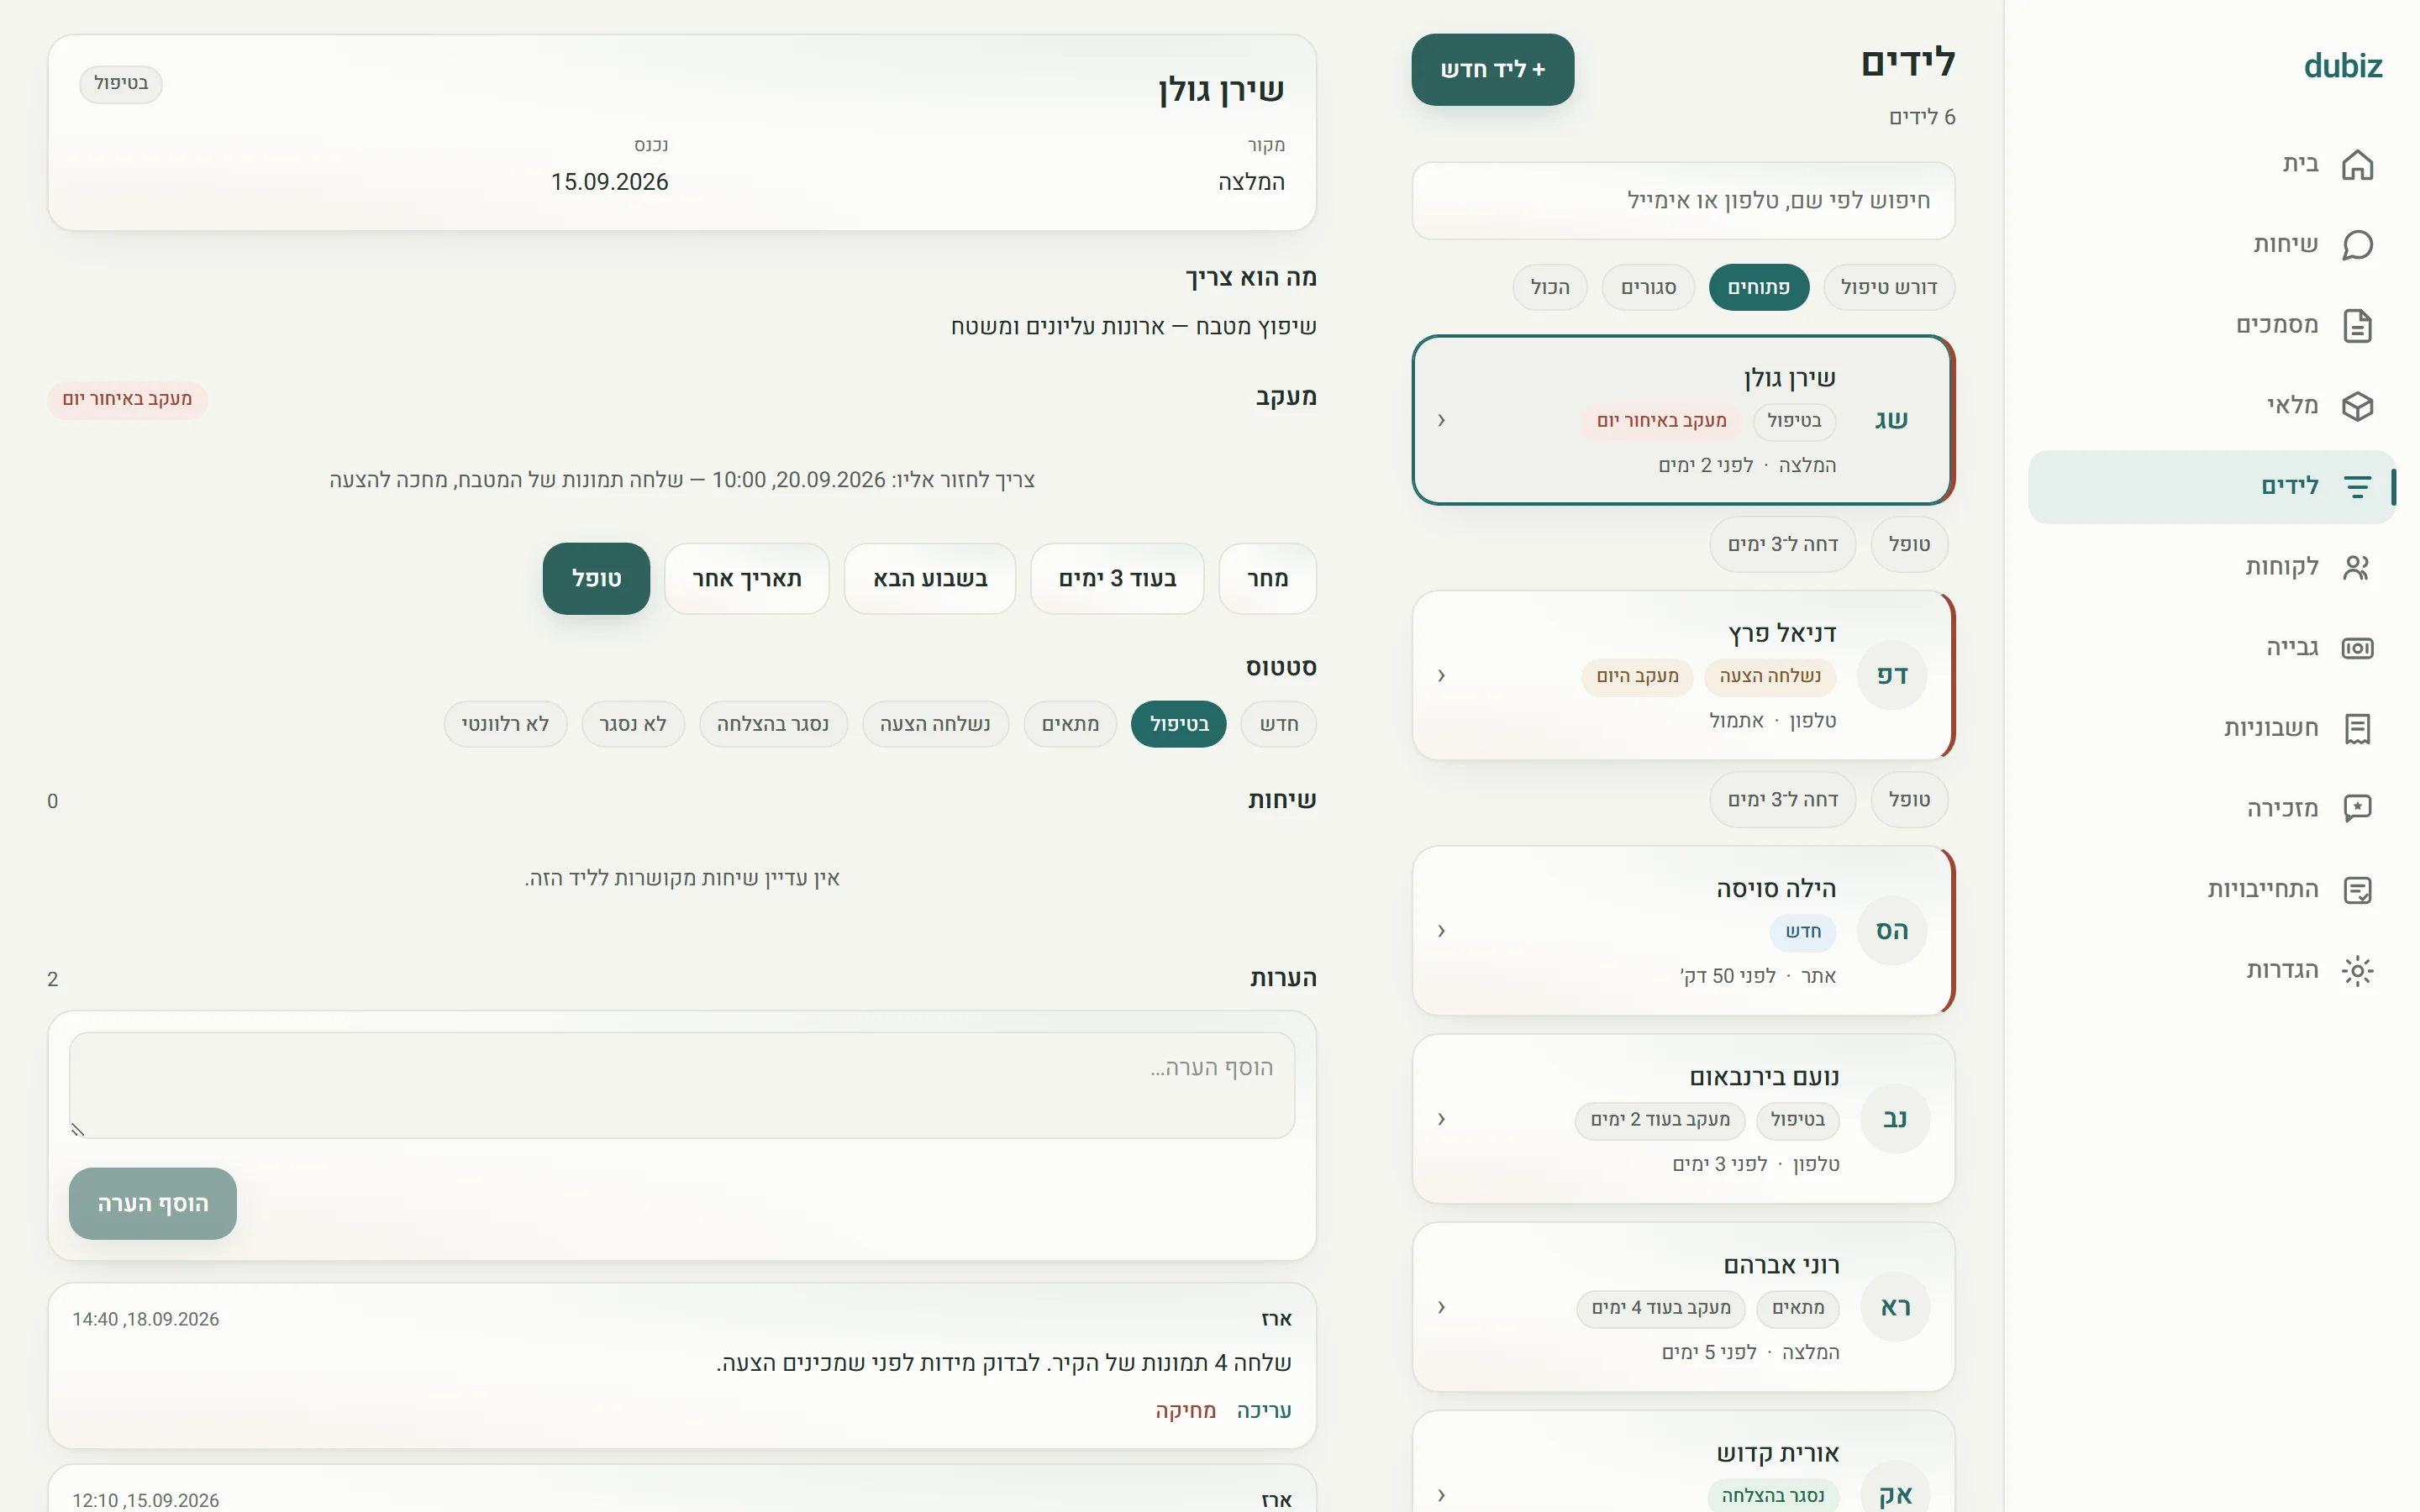The image size is (2420, 1512).
Task: Expand אורית קדוש lead card chevron
Action: pos(1441,1495)
